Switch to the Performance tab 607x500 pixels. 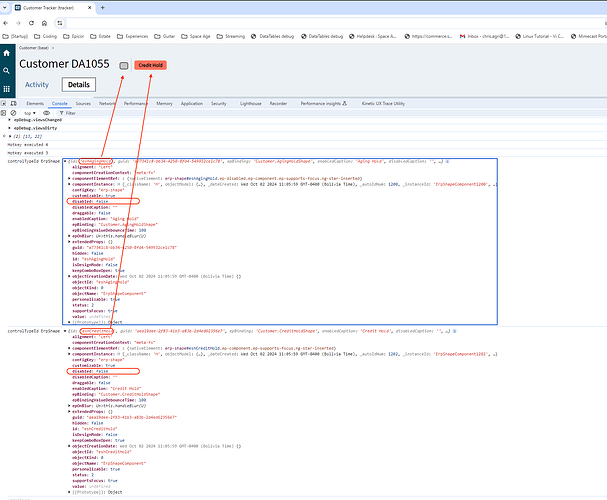(136, 104)
